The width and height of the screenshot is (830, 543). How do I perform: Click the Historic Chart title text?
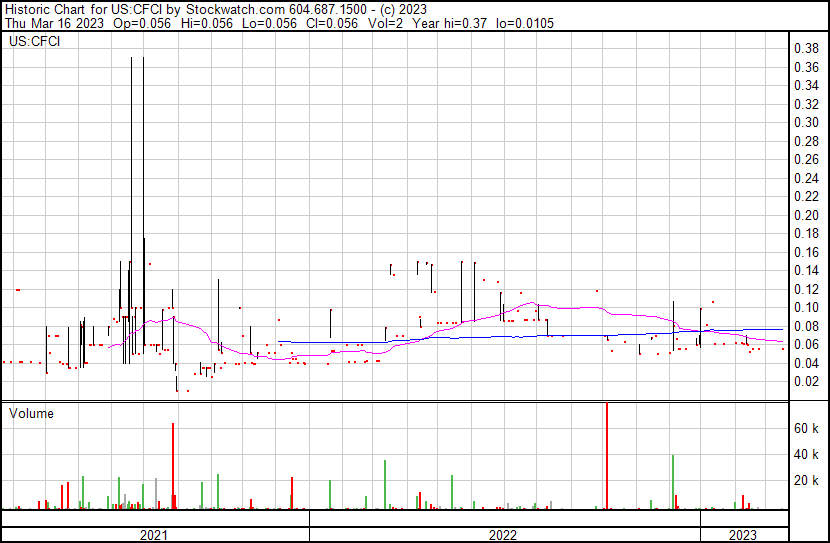pyautogui.click(x=45, y=8)
